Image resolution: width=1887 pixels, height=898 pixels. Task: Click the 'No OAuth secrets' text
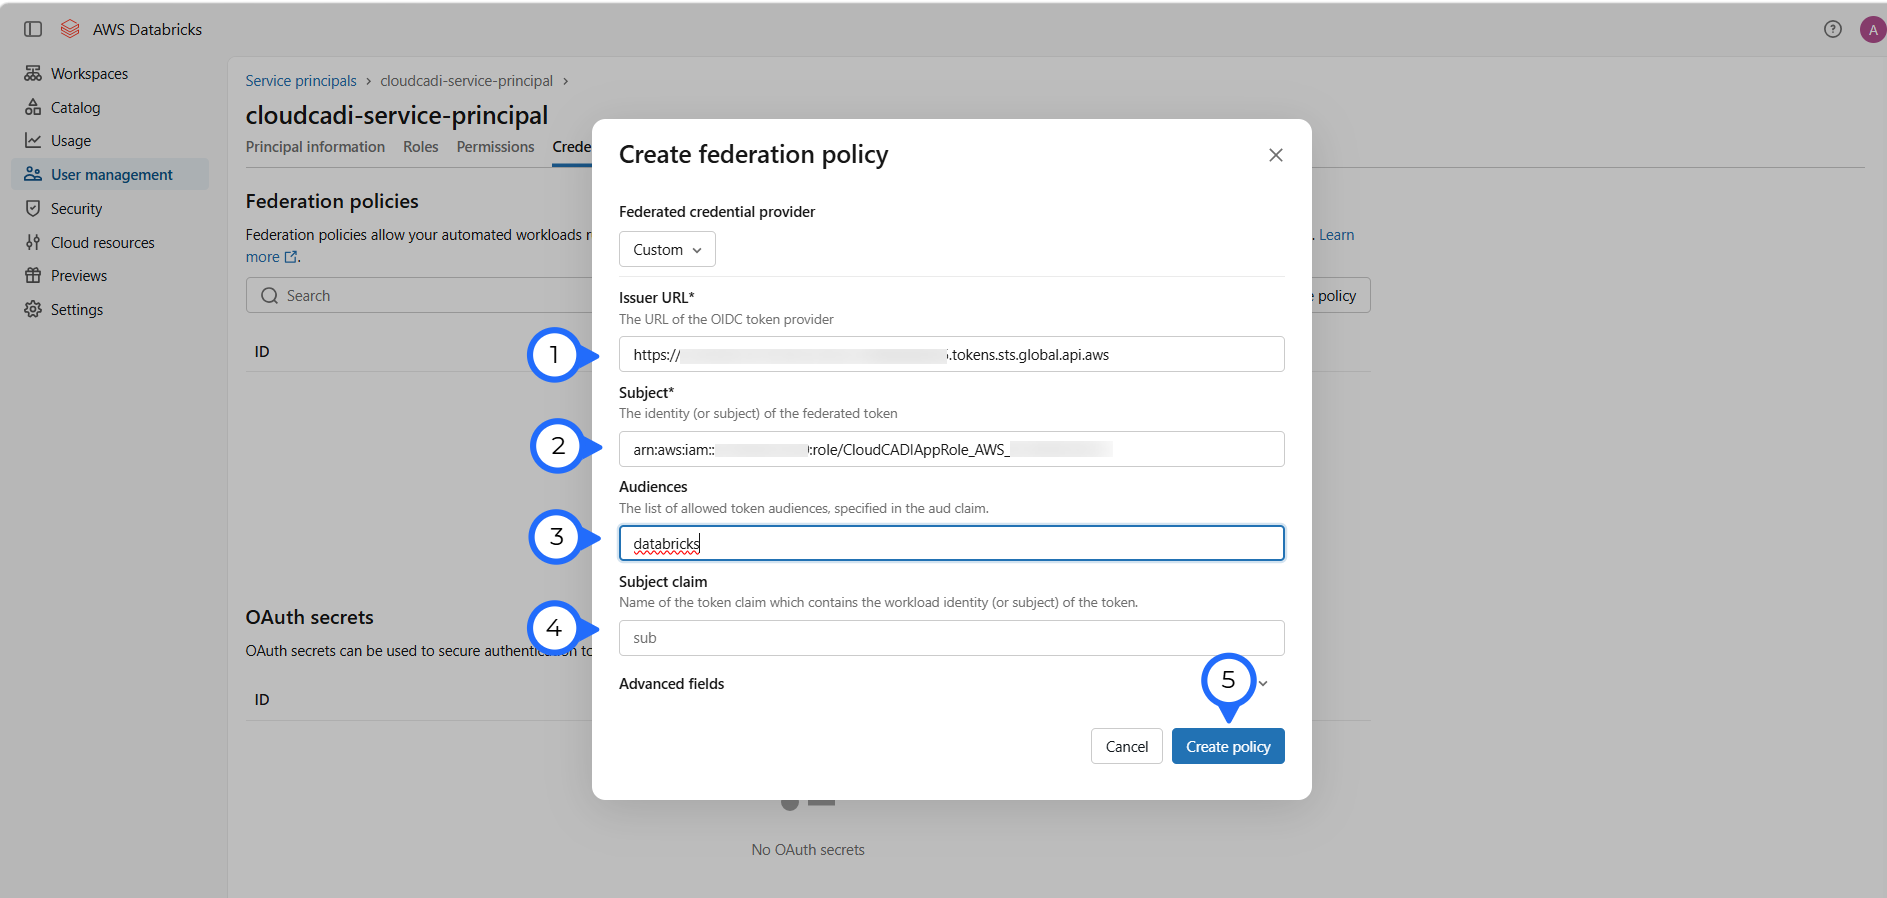coord(808,850)
